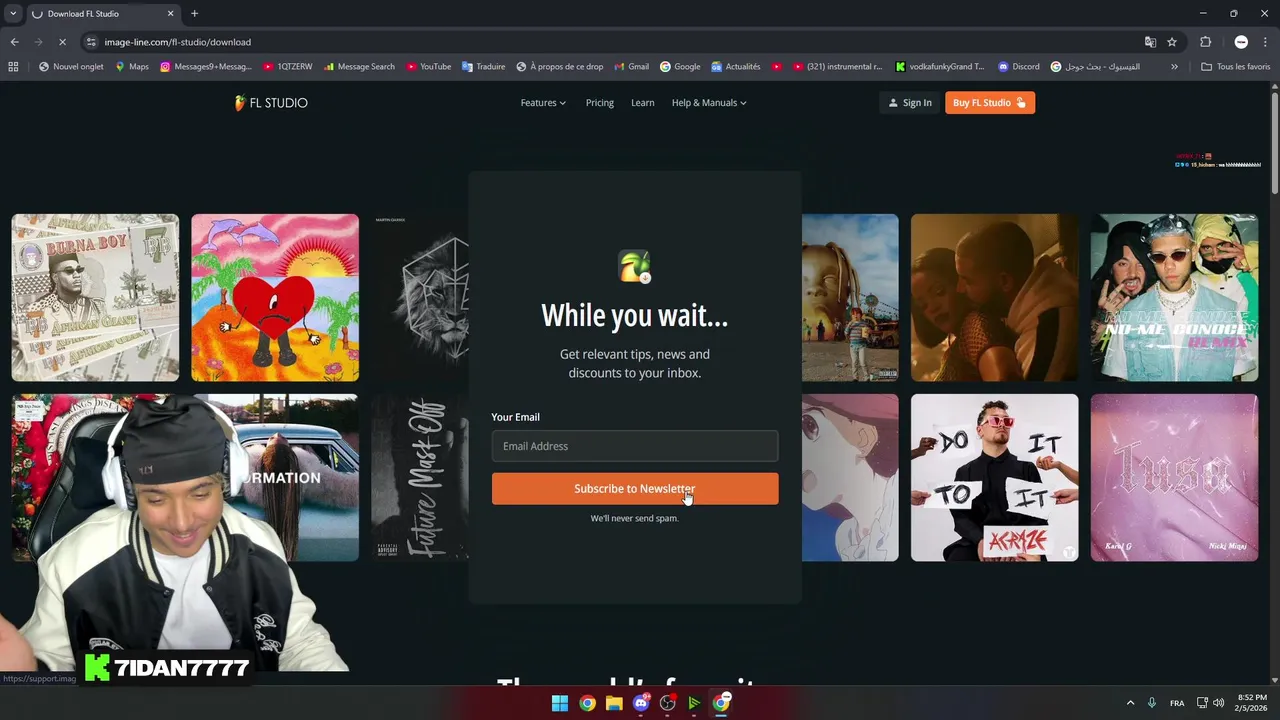
Task: Open File Explorer from taskbar
Action: tap(614, 703)
